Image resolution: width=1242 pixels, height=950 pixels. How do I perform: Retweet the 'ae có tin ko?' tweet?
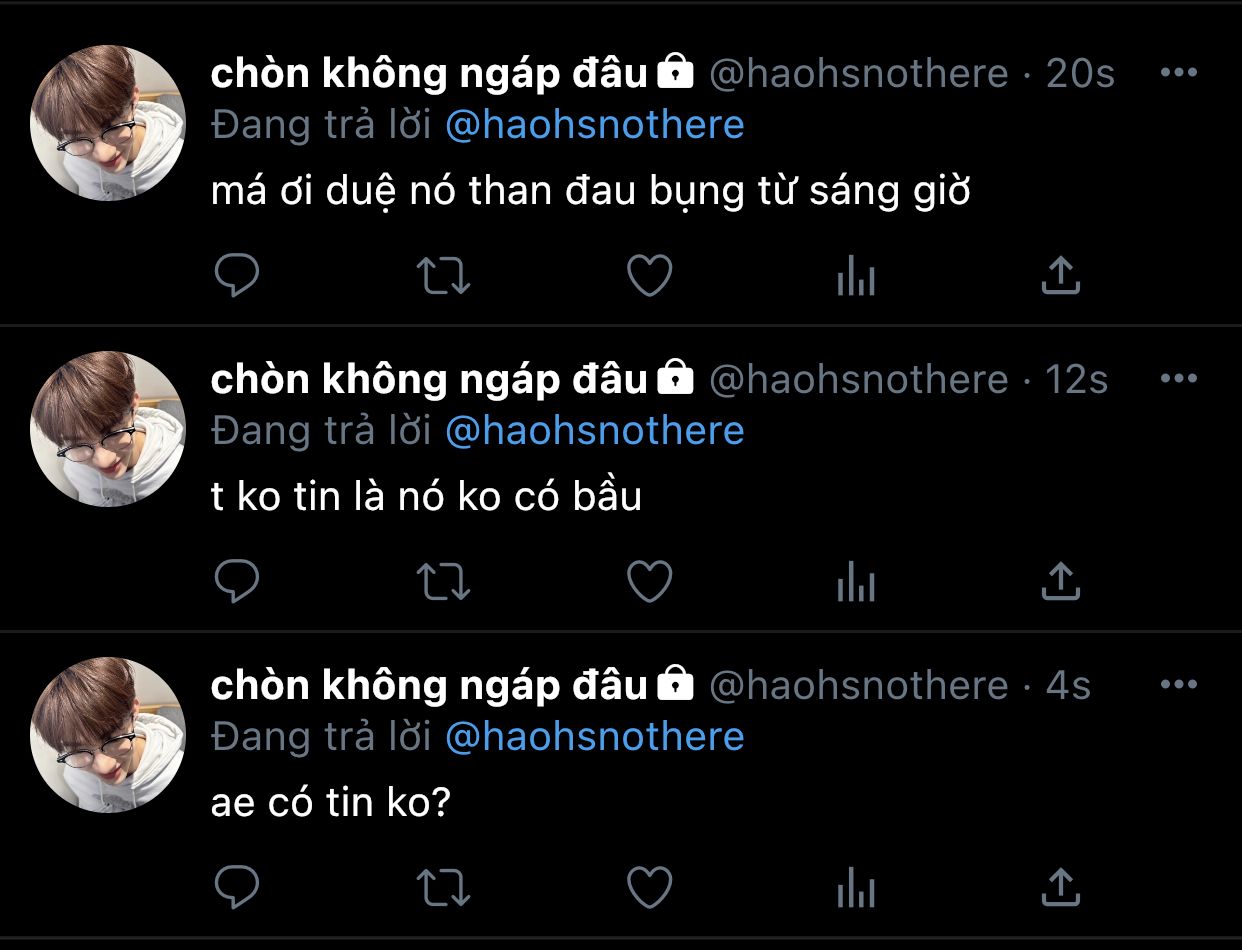point(443,888)
